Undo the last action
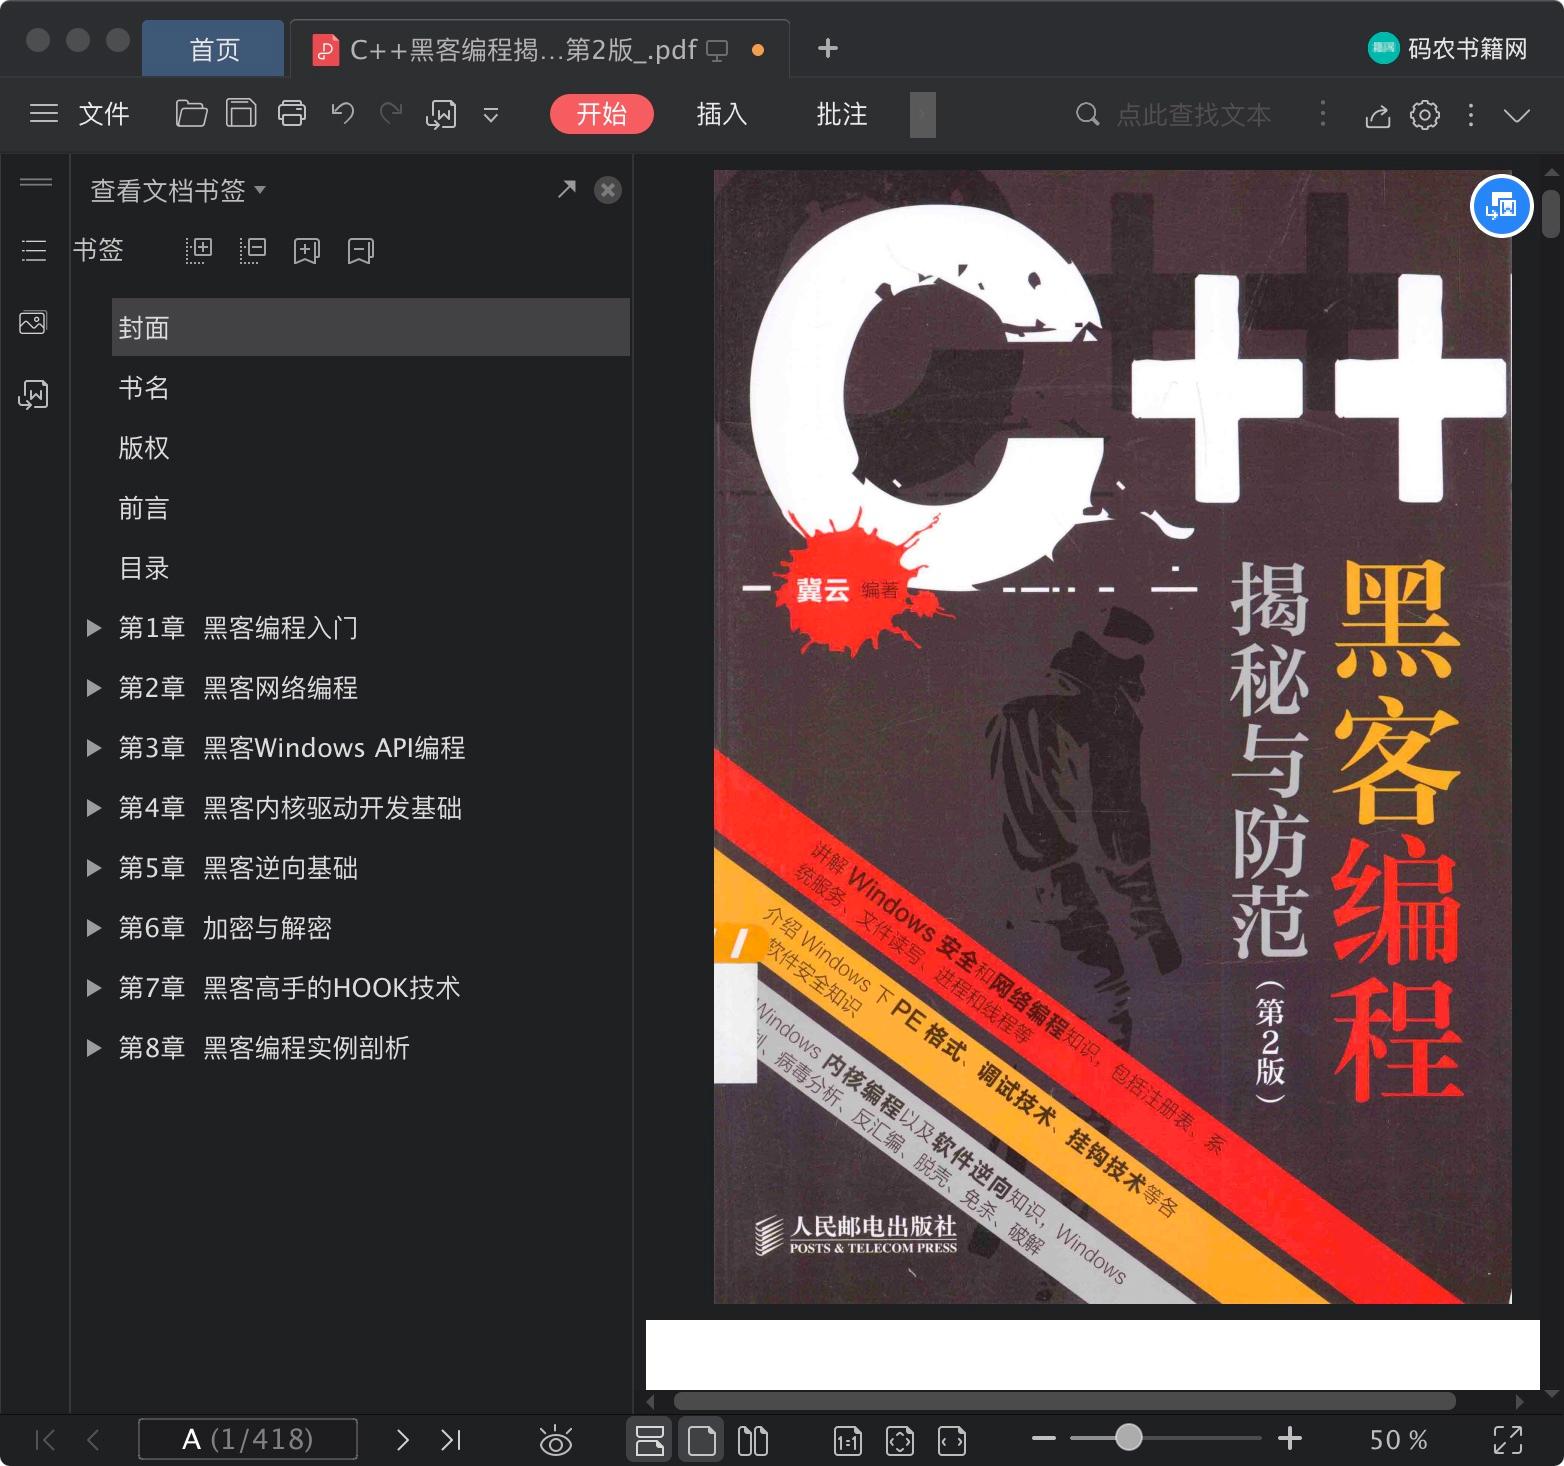This screenshot has width=1564, height=1466. pyautogui.click(x=342, y=113)
